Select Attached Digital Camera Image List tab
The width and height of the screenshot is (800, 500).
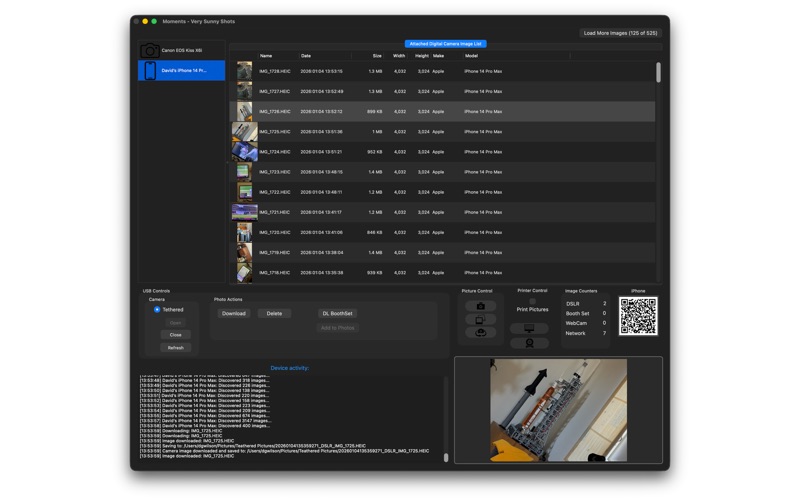(x=445, y=44)
